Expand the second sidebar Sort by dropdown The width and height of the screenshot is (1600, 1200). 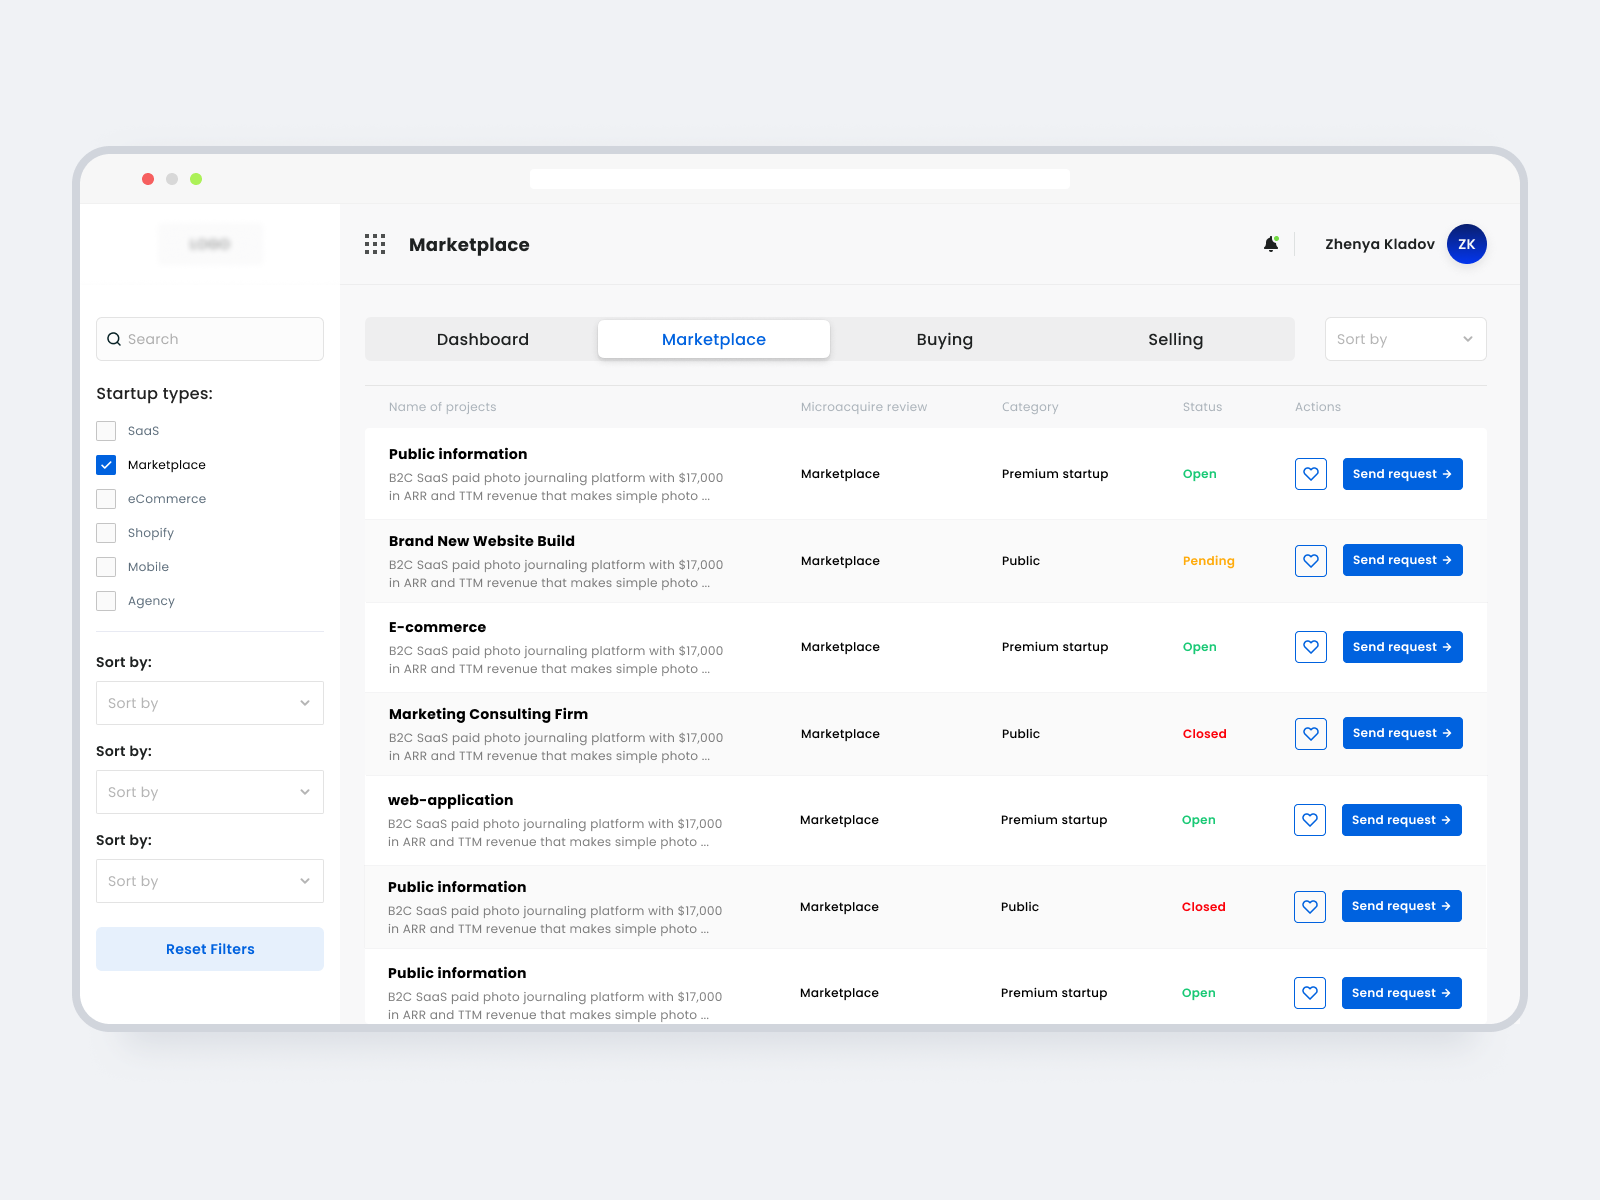(210, 792)
